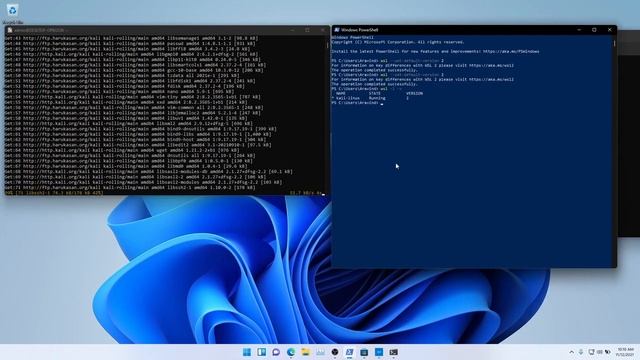
Task: Click 'Copyright (C) Microsoft Corporation' line
Action: coord(398,42)
